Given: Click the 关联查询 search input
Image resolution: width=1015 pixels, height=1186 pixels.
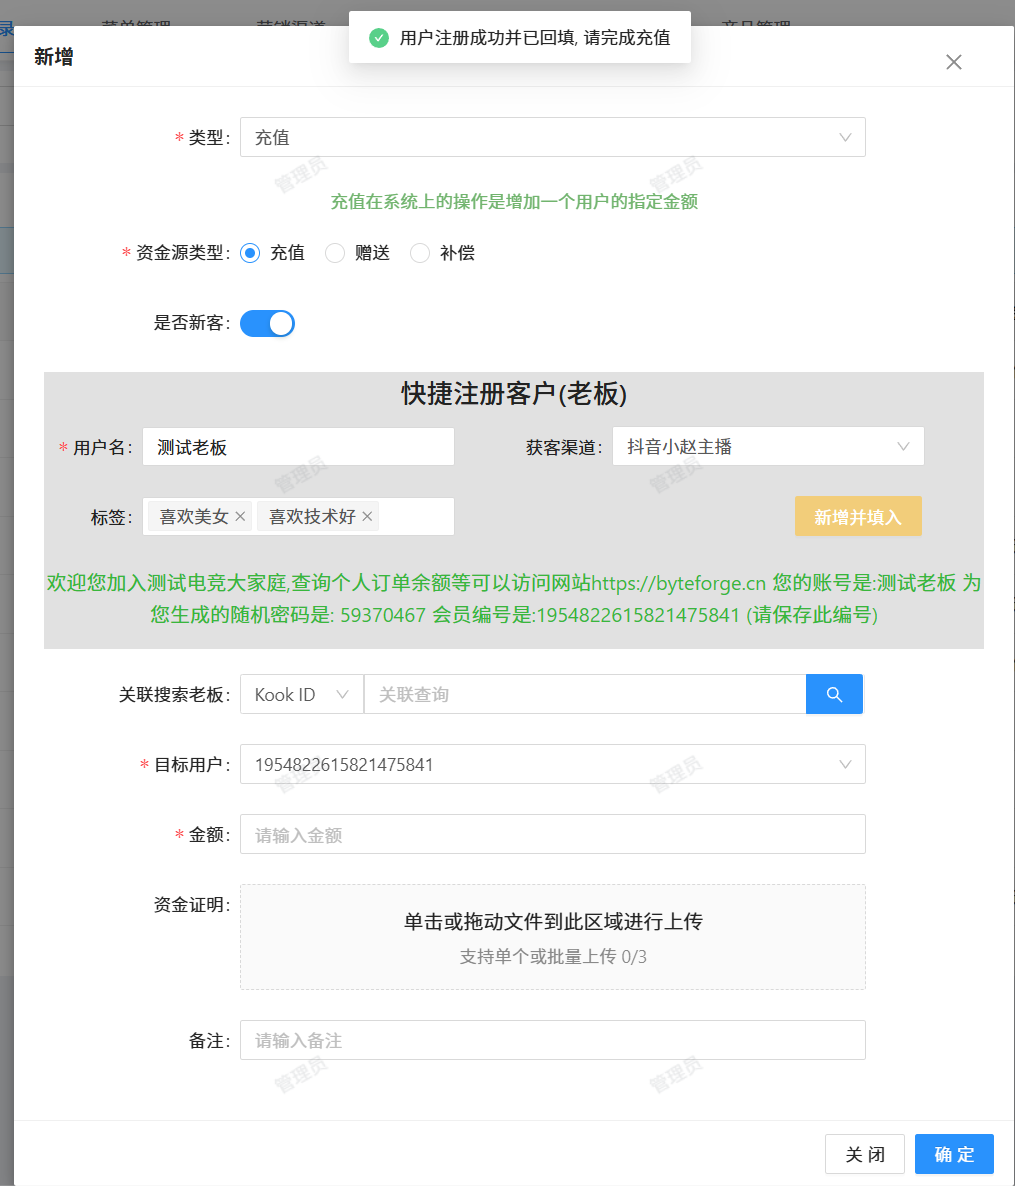Looking at the screenshot, I should click(585, 694).
